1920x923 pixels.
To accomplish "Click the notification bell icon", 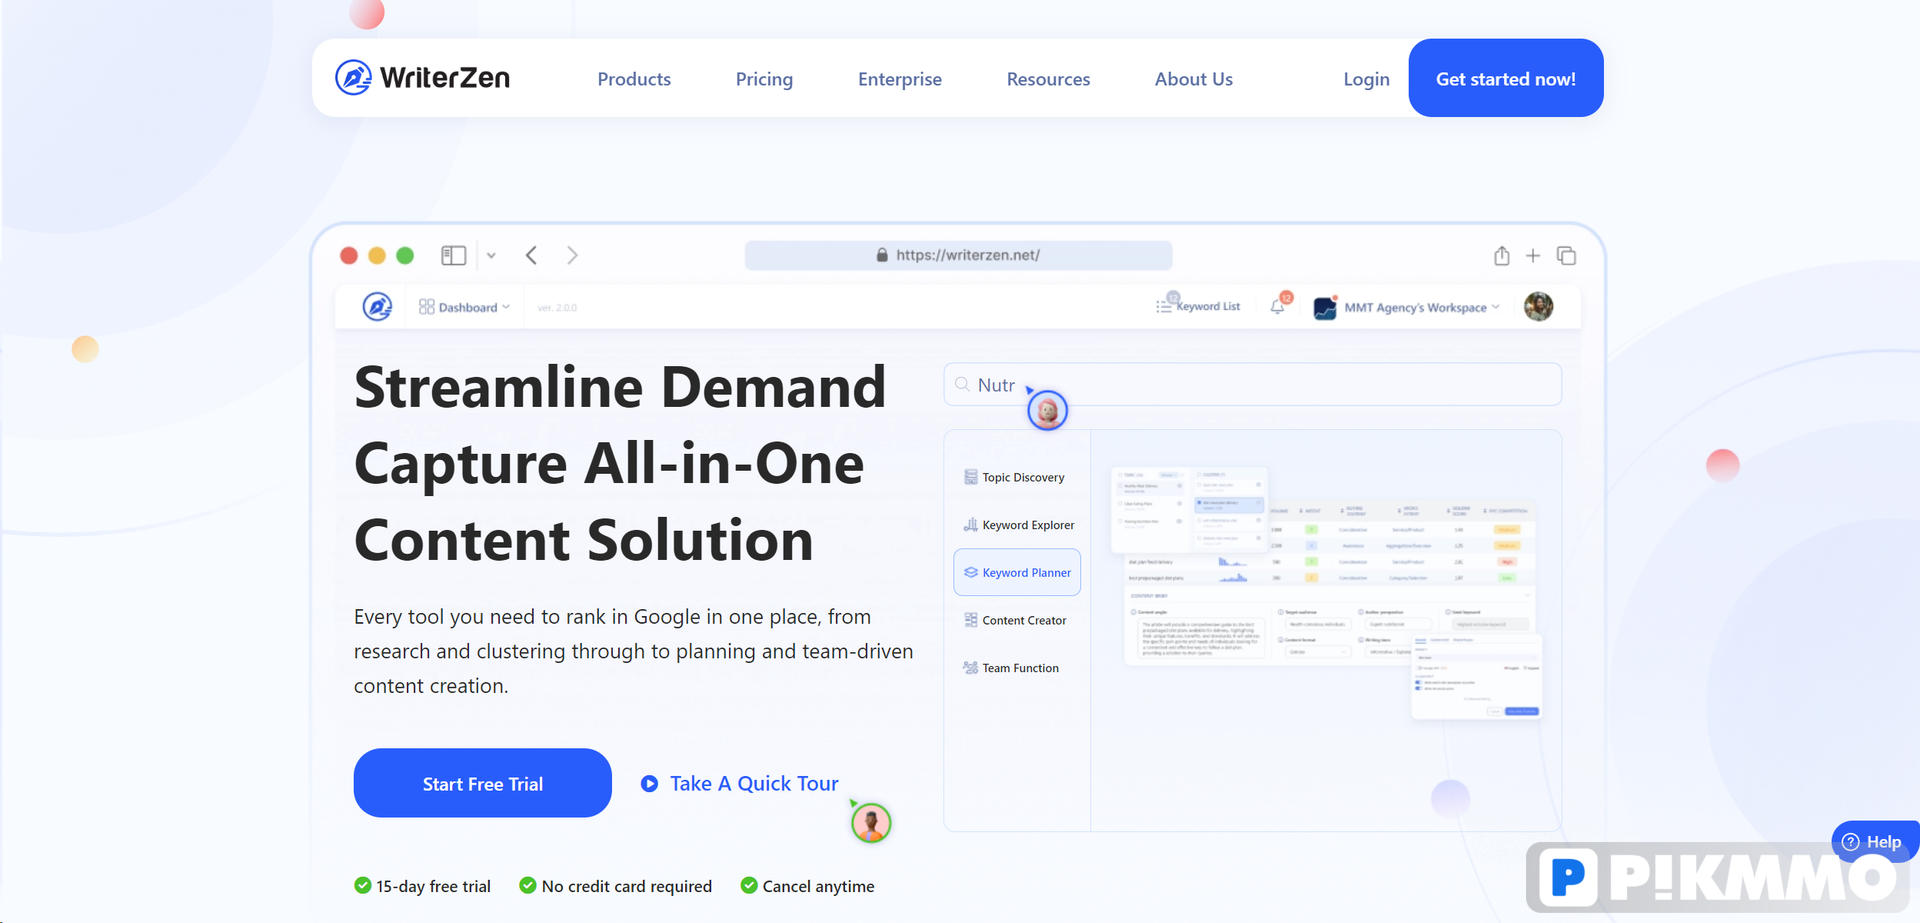I will [1277, 307].
